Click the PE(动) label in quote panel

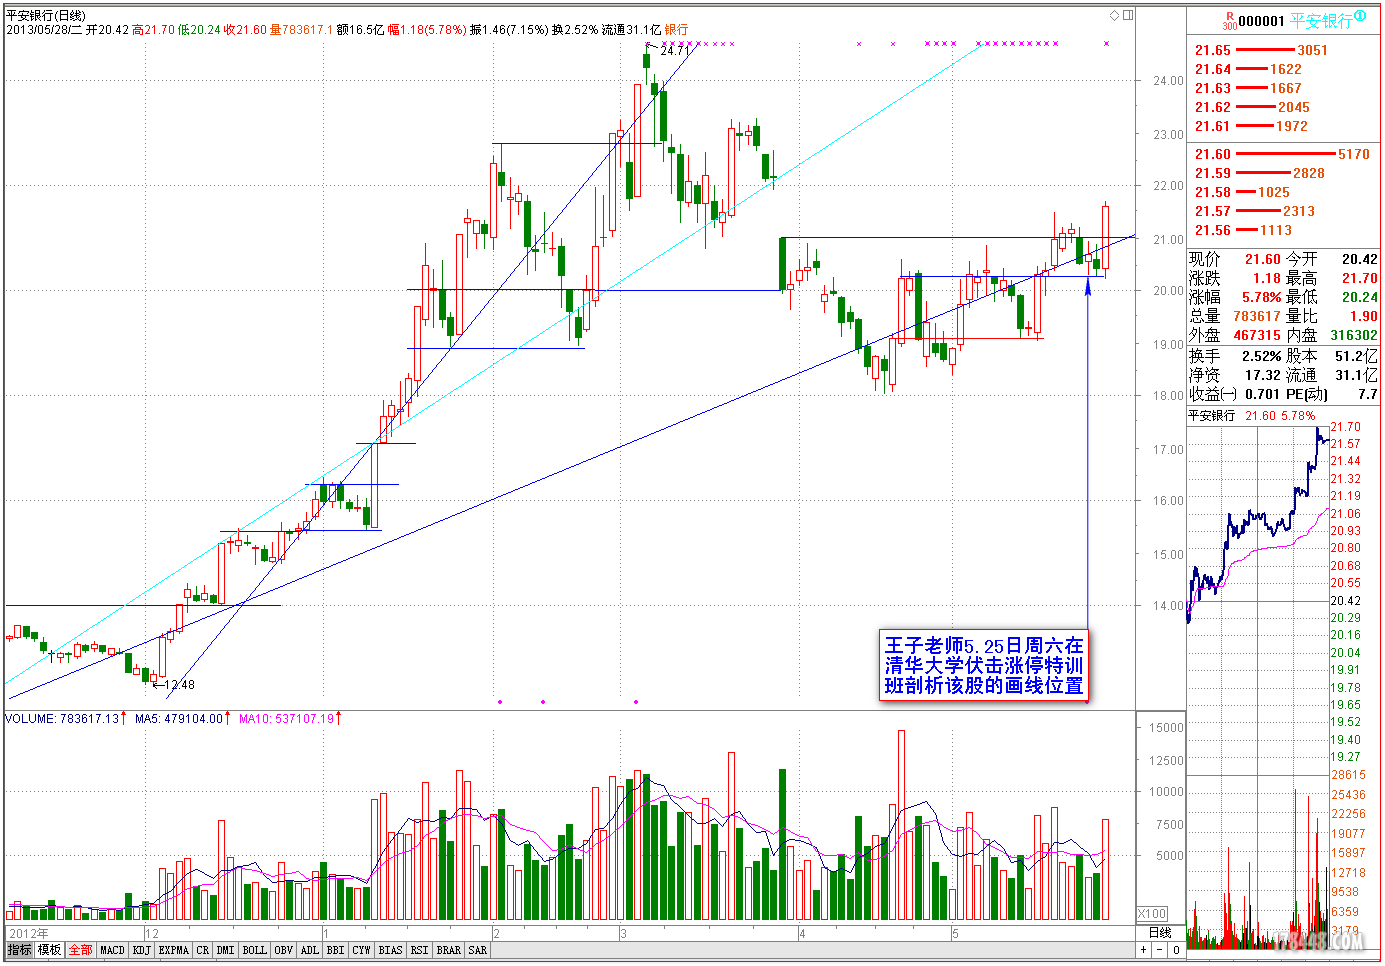point(1307,394)
